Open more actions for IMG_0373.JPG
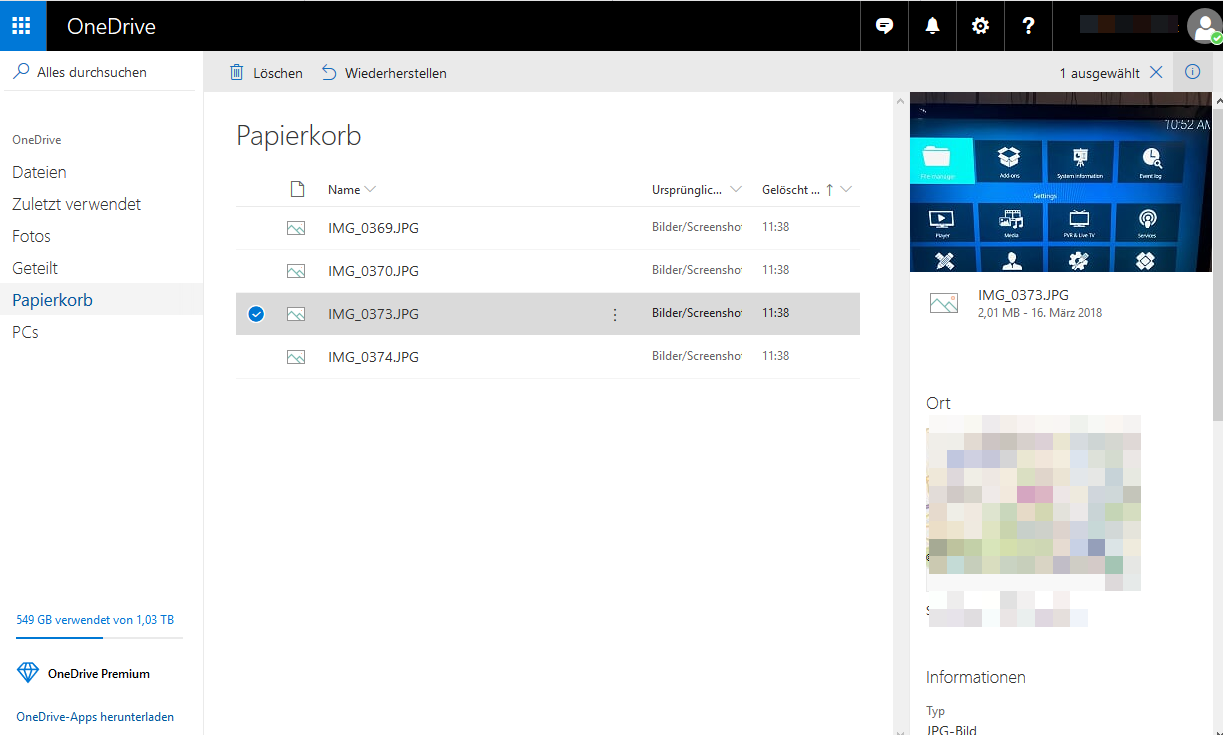This screenshot has width=1223, height=735. [x=615, y=314]
